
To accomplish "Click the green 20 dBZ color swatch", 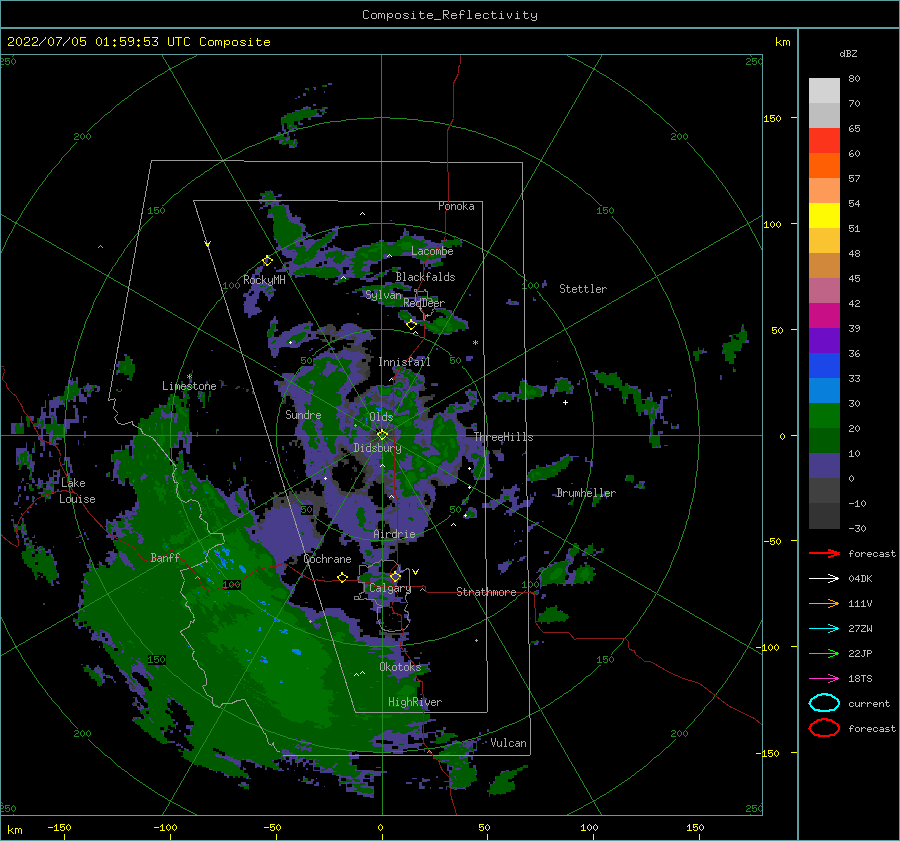I will tap(824, 415).
